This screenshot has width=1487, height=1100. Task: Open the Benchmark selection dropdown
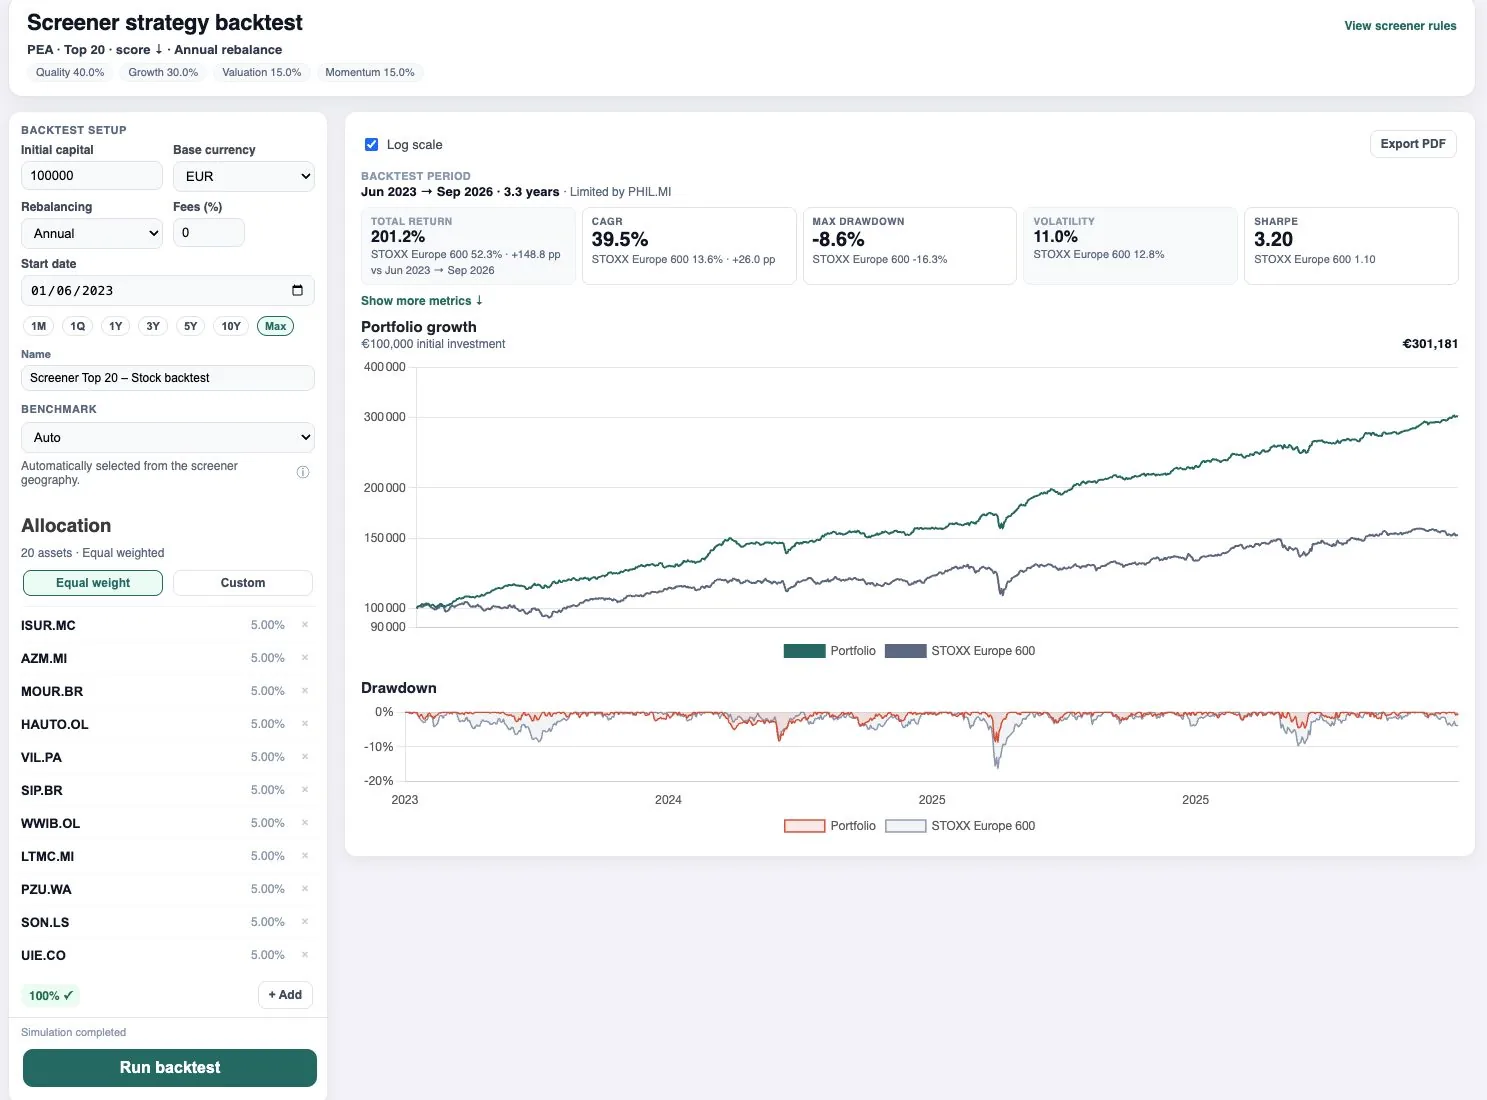[168, 437]
